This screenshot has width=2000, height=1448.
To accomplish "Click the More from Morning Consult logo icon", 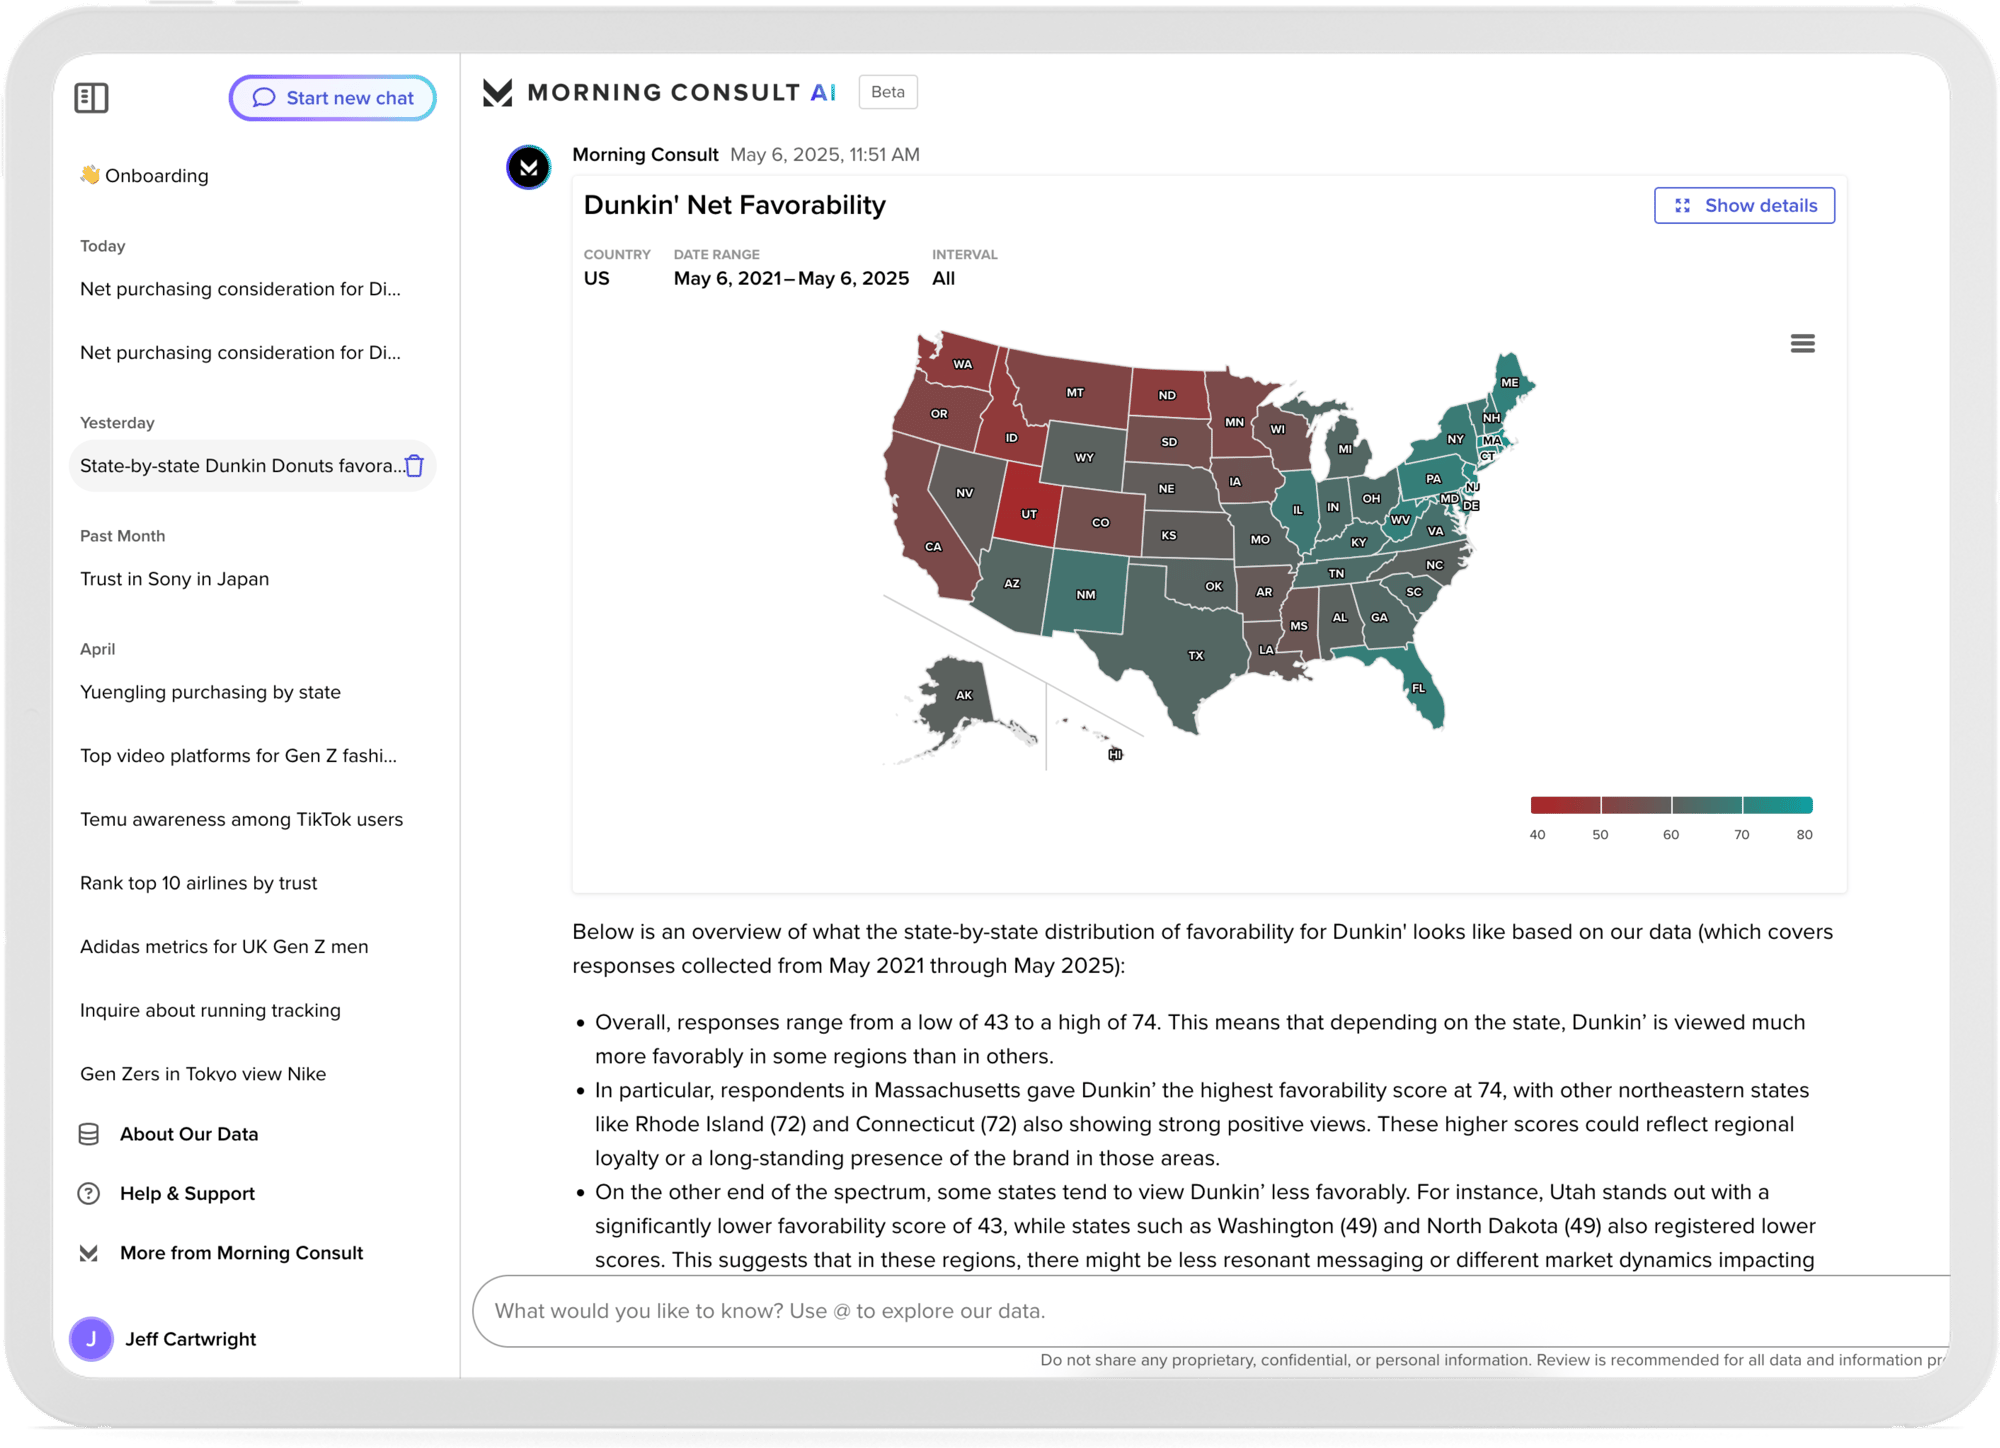I will (89, 1253).
